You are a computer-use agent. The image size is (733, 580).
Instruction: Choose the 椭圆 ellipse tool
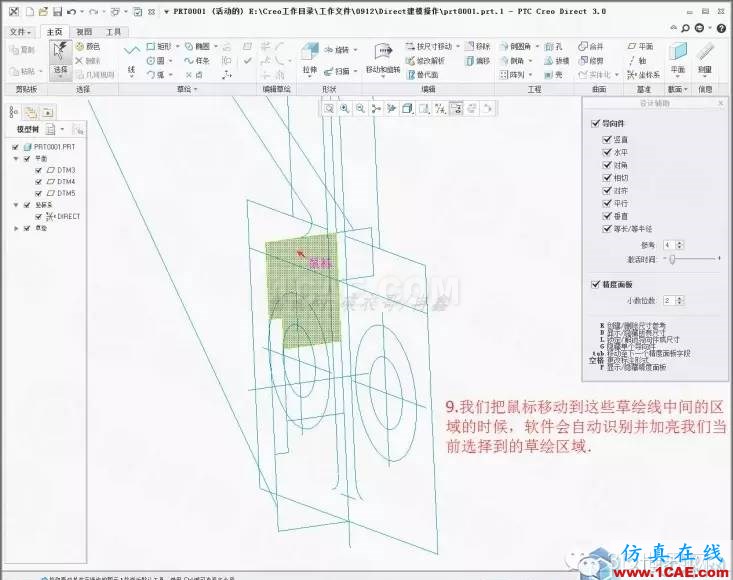[198, 47]
